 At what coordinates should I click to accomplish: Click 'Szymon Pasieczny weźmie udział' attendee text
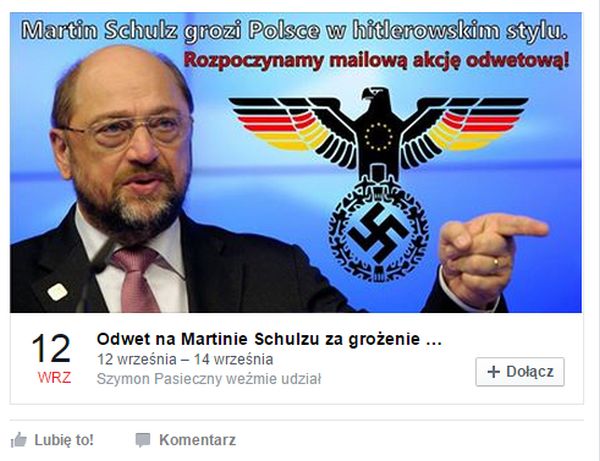pyautogui.click(x=209, y=379)
